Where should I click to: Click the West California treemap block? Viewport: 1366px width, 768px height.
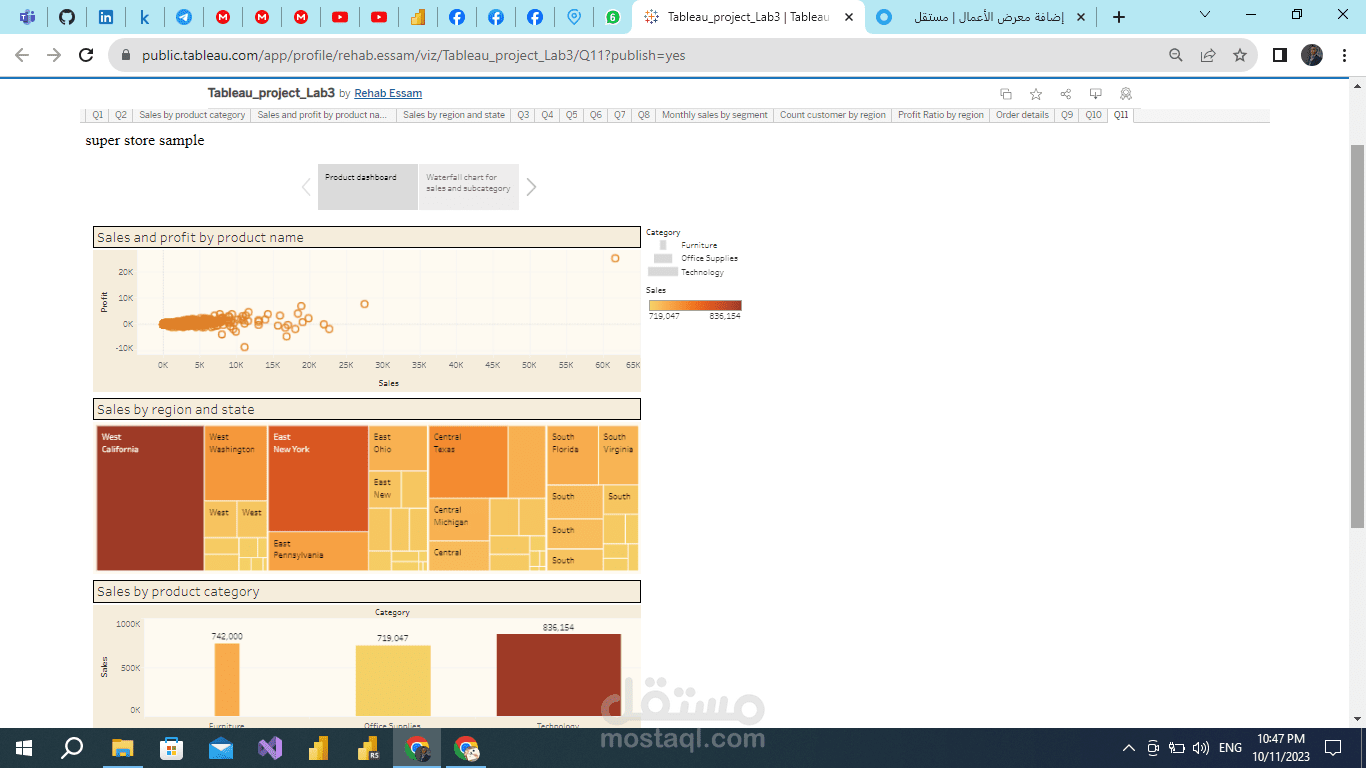150,498
